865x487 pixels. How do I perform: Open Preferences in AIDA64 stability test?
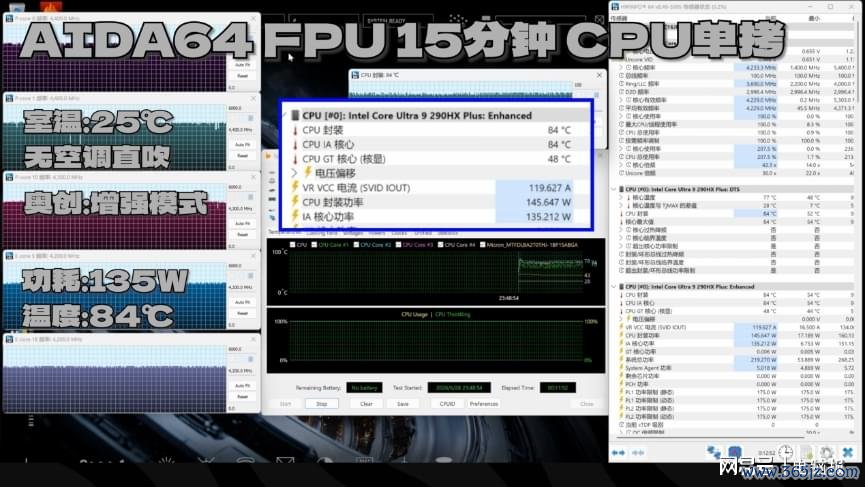(484, 404)
